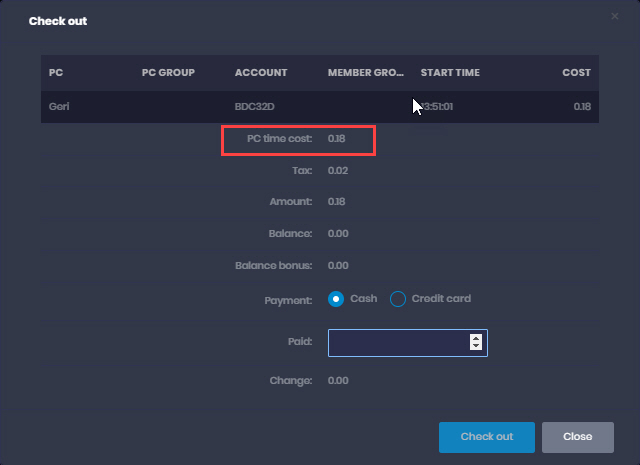The width and height of the screenshot is (640, 465).
Task: Sort by the ACCOUNT column header
Action: [261, 73]
